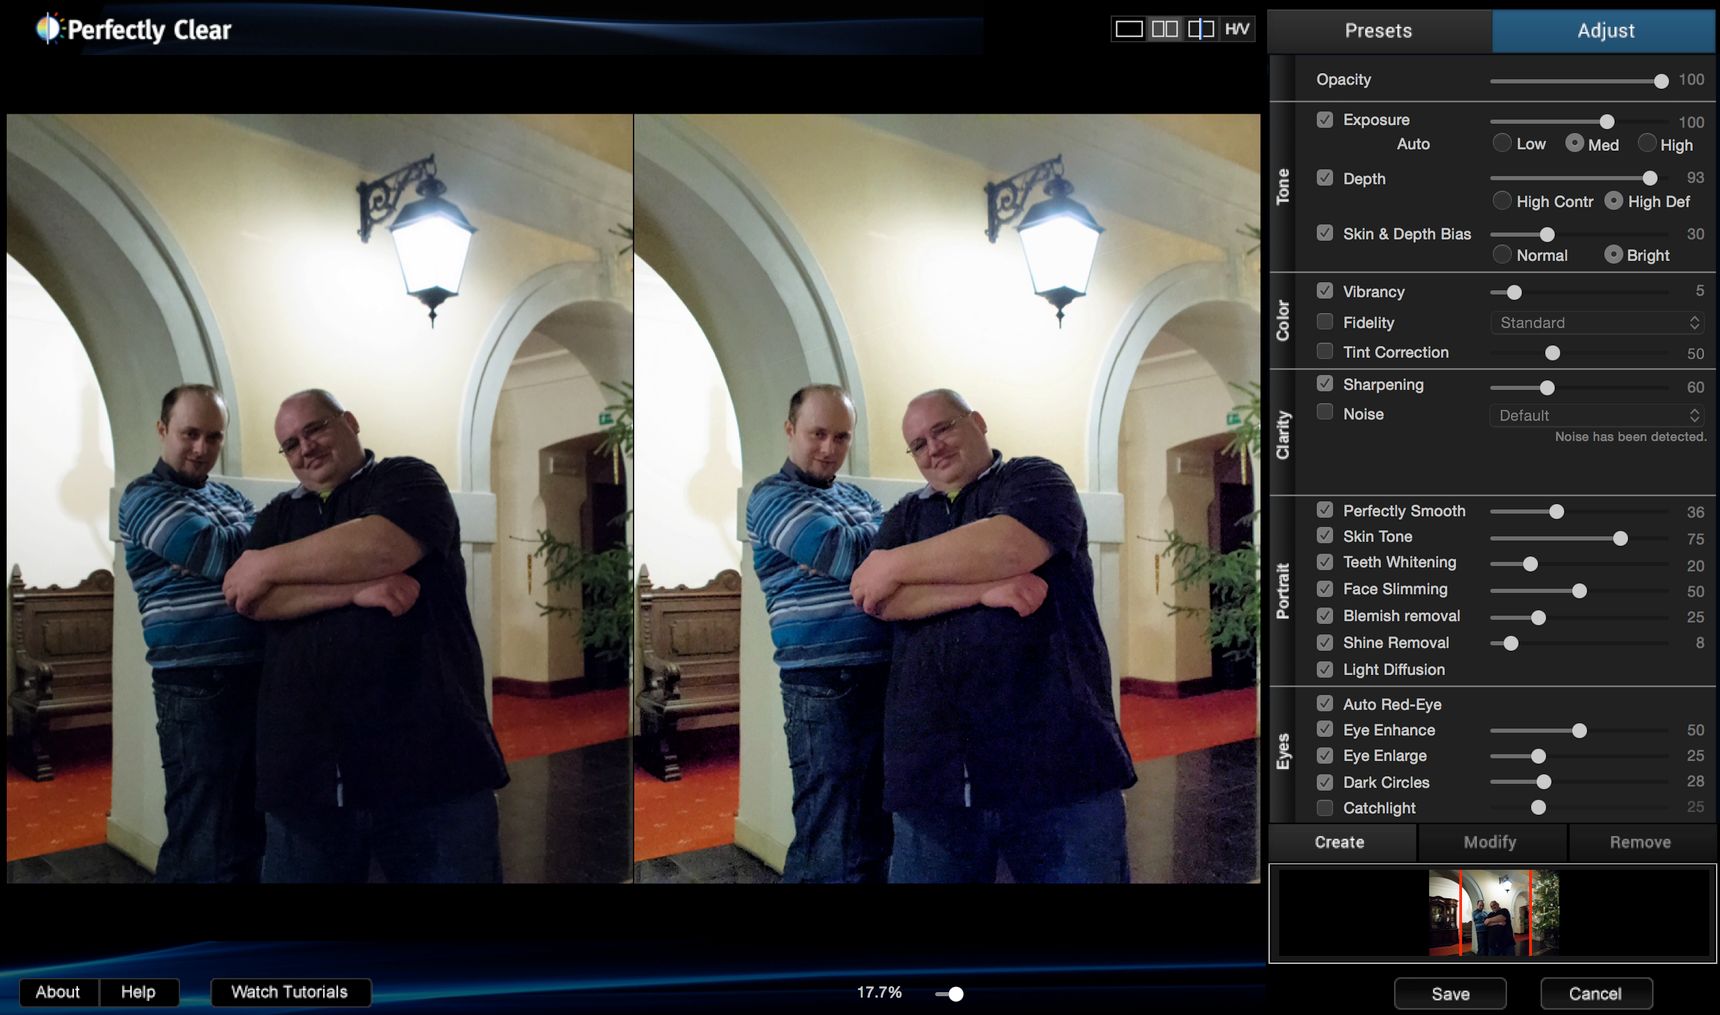Select the single image view icon
Image resolution: width=1720 pixels, height=1015 pixels.
1129,29
